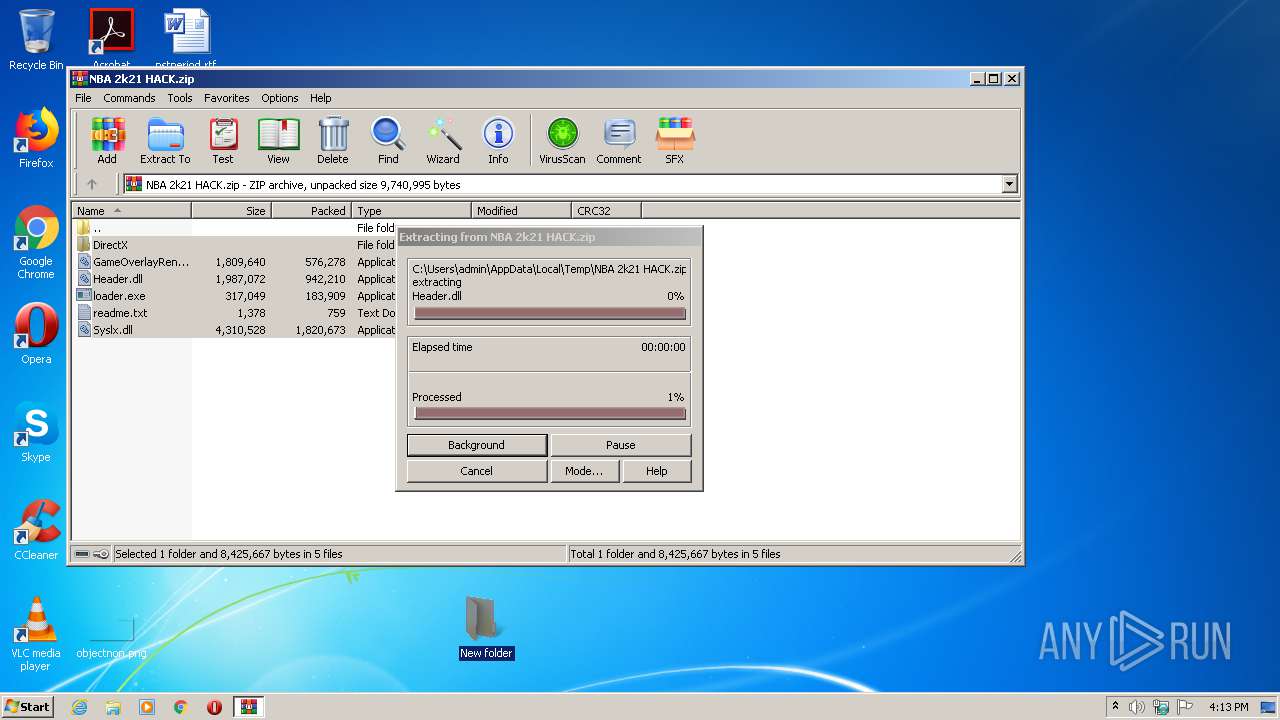The image size is (1280, 720).
Task: Open VLC media player shortcut
Action: [x=36, y=634]
